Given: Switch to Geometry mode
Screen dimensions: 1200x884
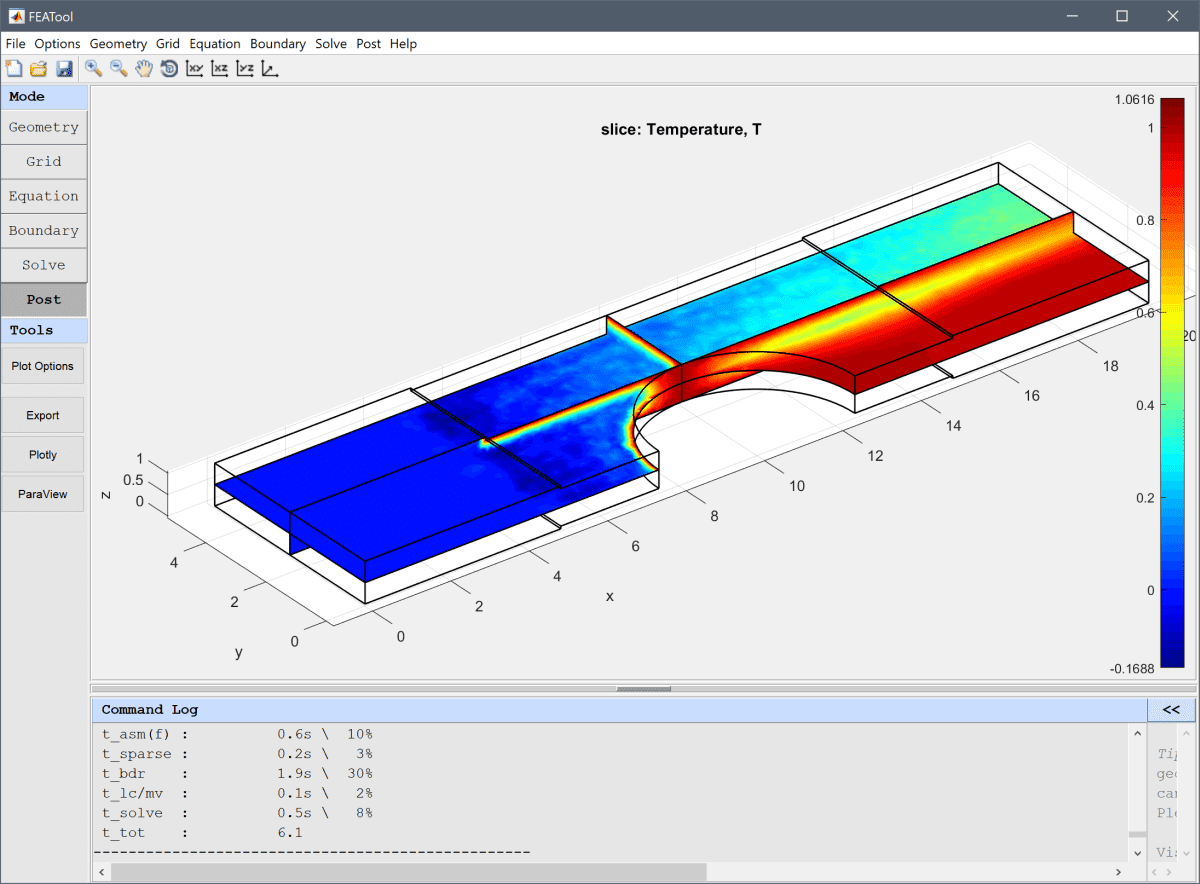Looking at the screenshot, I should (x=44, y=127).
